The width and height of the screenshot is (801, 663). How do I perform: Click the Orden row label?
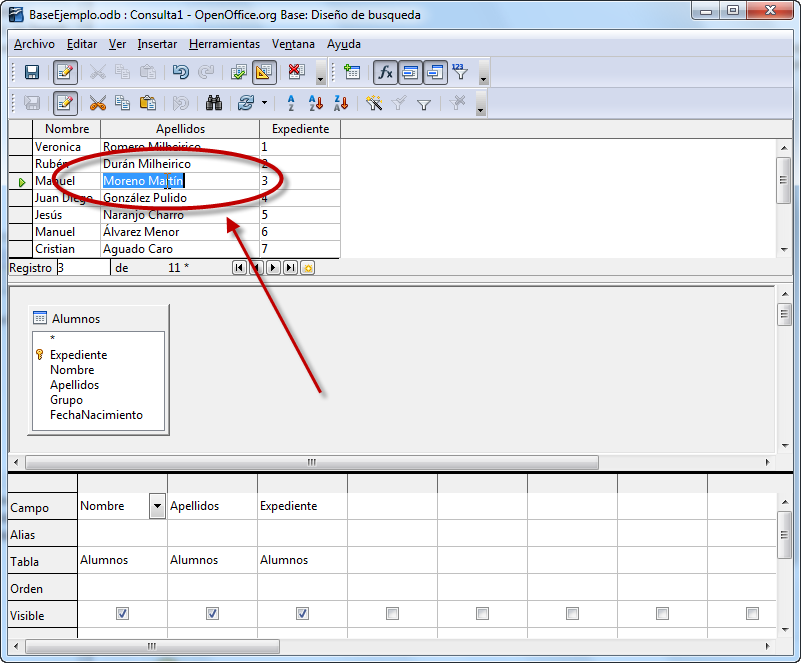pos(43,588)
